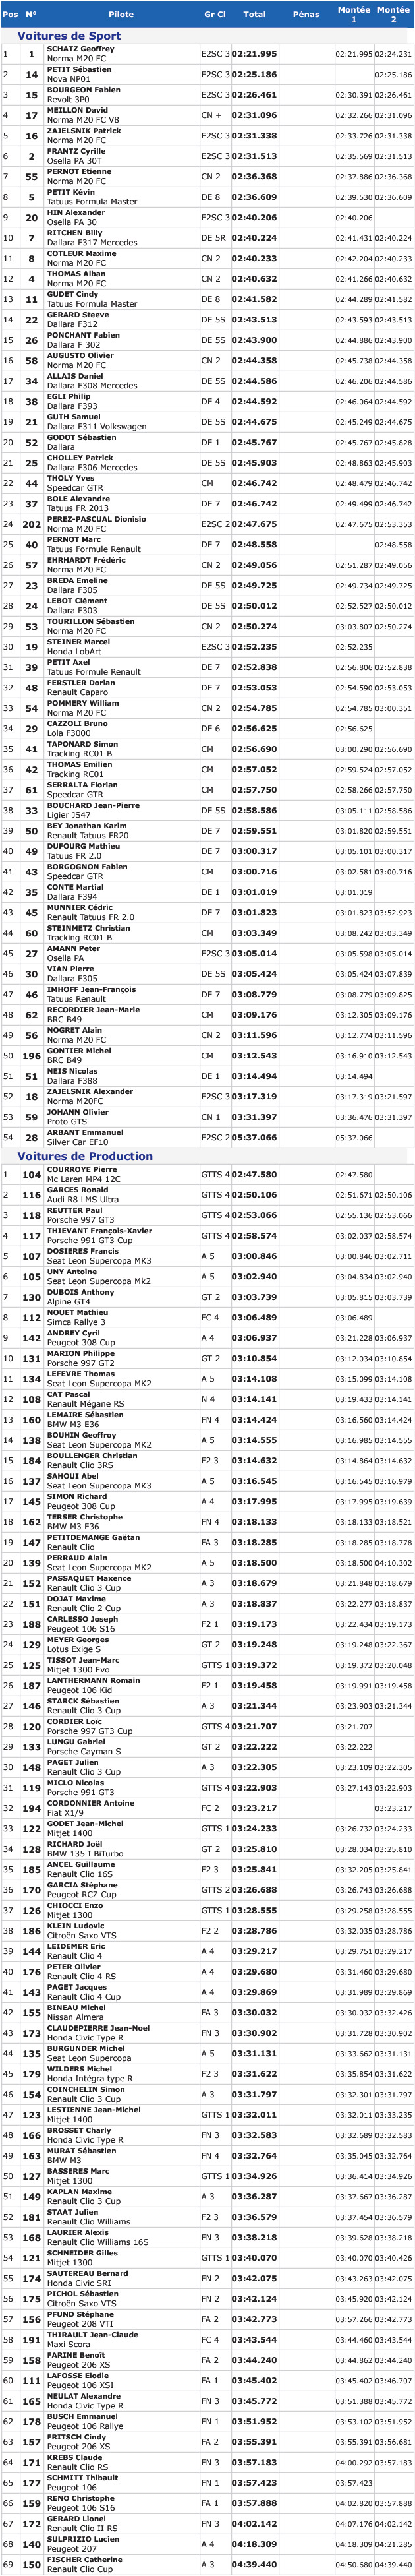The height and width of the screenshot is (2576, 415).
Task: Click the car name "Peugeot RCZ Cup"
Action: pos(82,1894)
